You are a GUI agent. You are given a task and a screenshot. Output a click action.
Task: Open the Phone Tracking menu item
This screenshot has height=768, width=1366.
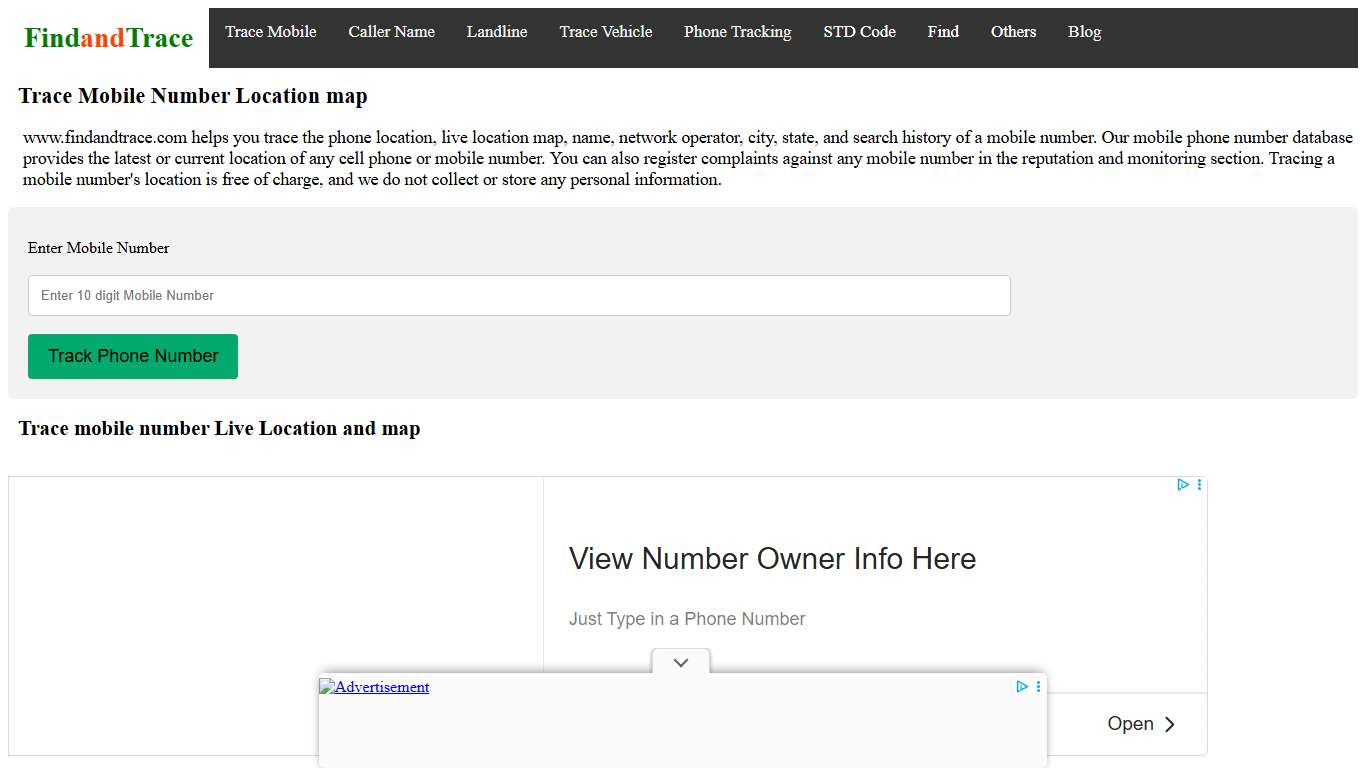pos(737,32)
